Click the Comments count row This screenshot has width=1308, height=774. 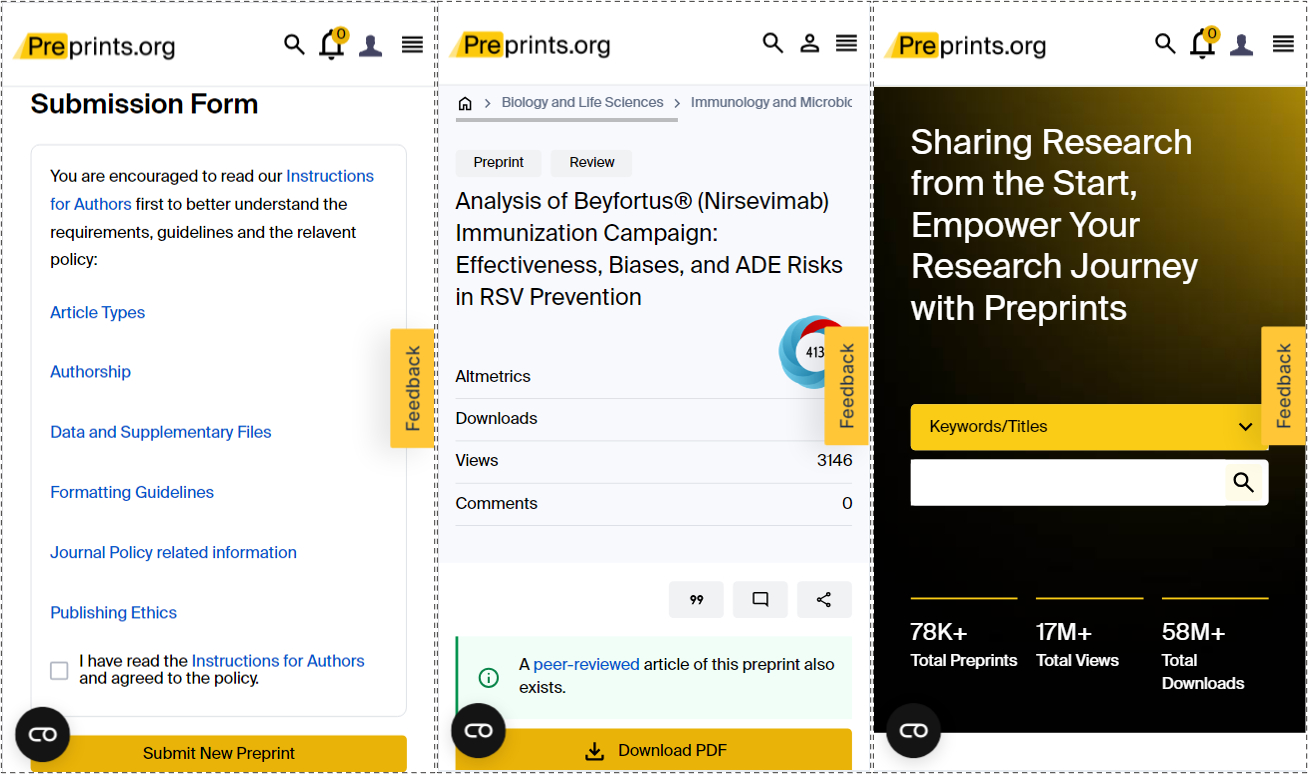point(654,504)
